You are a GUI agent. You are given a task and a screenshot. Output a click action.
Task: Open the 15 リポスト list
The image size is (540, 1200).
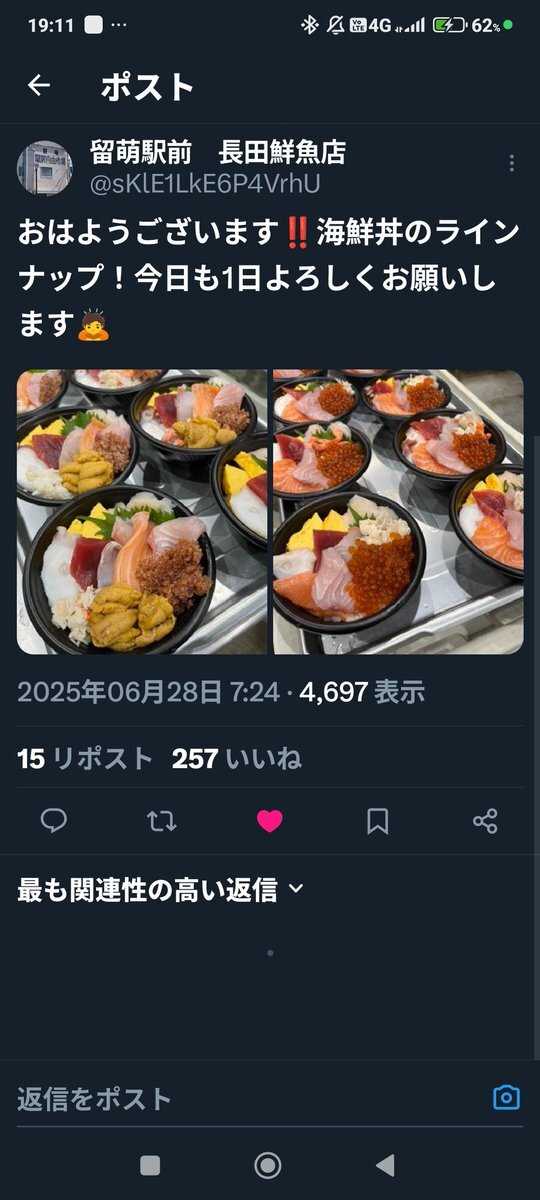(x=85, y=759)
